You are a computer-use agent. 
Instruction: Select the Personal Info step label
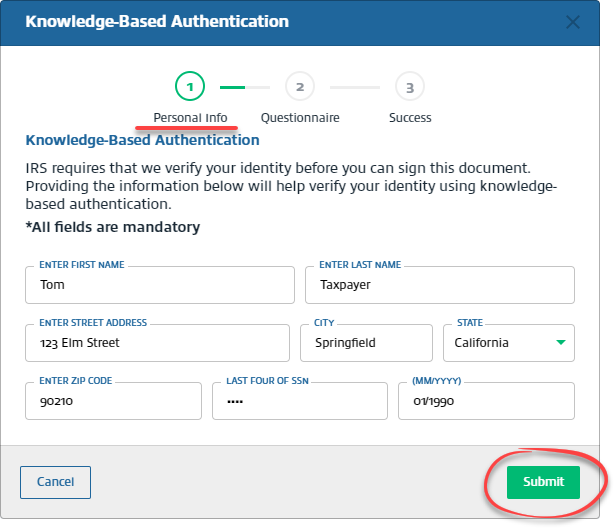190,117
